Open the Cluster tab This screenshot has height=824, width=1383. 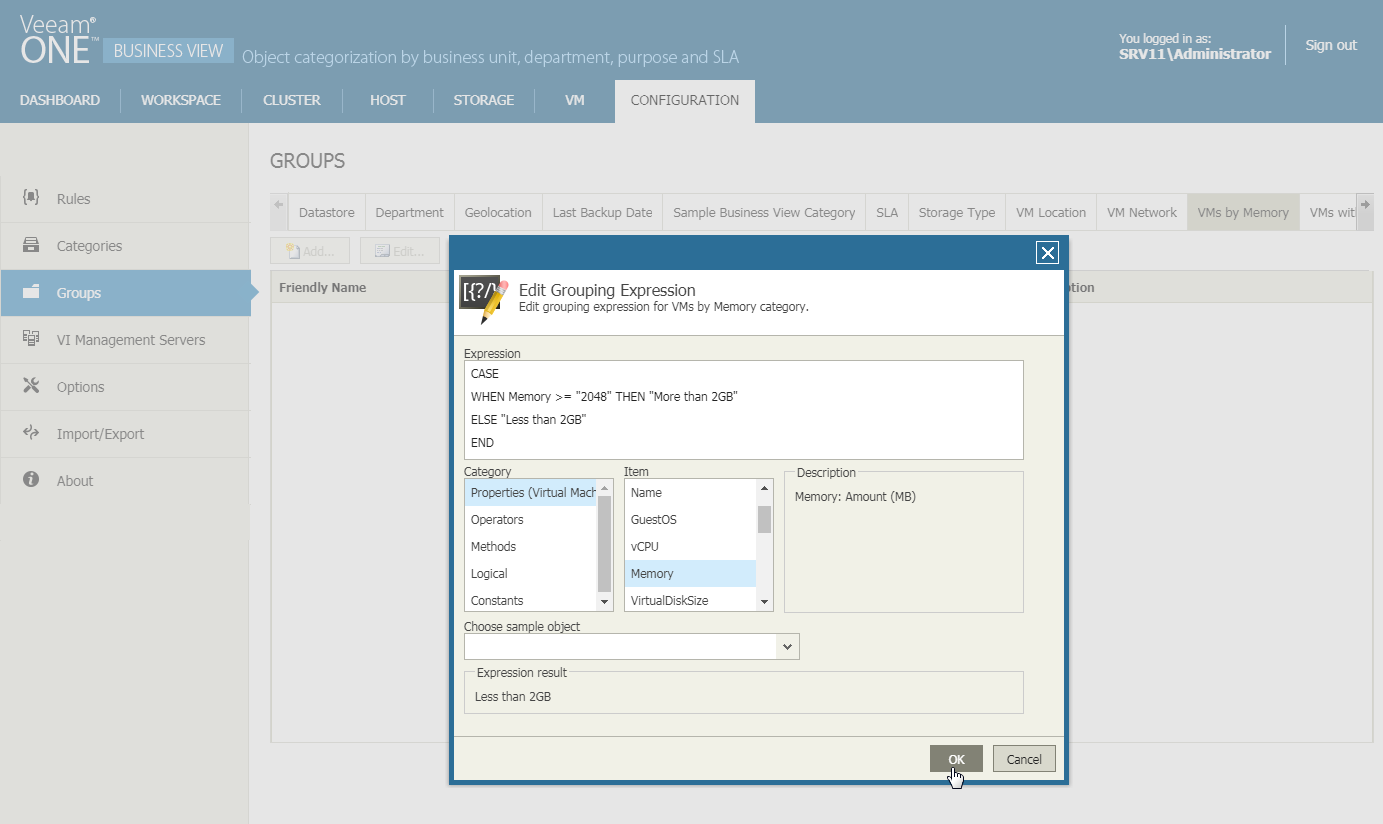[x=292, y=100]
